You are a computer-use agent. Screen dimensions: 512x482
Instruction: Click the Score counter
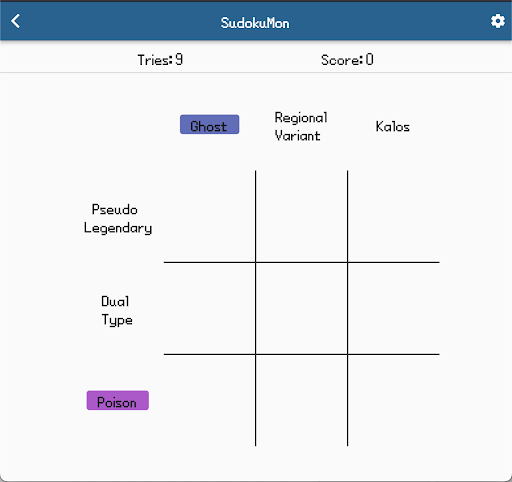coord(347,60)
